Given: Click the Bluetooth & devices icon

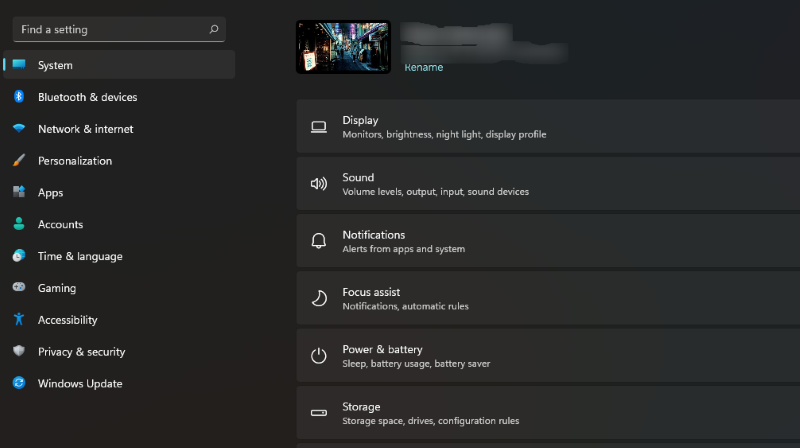Looking at the screenshot, I should click(18, 97).
